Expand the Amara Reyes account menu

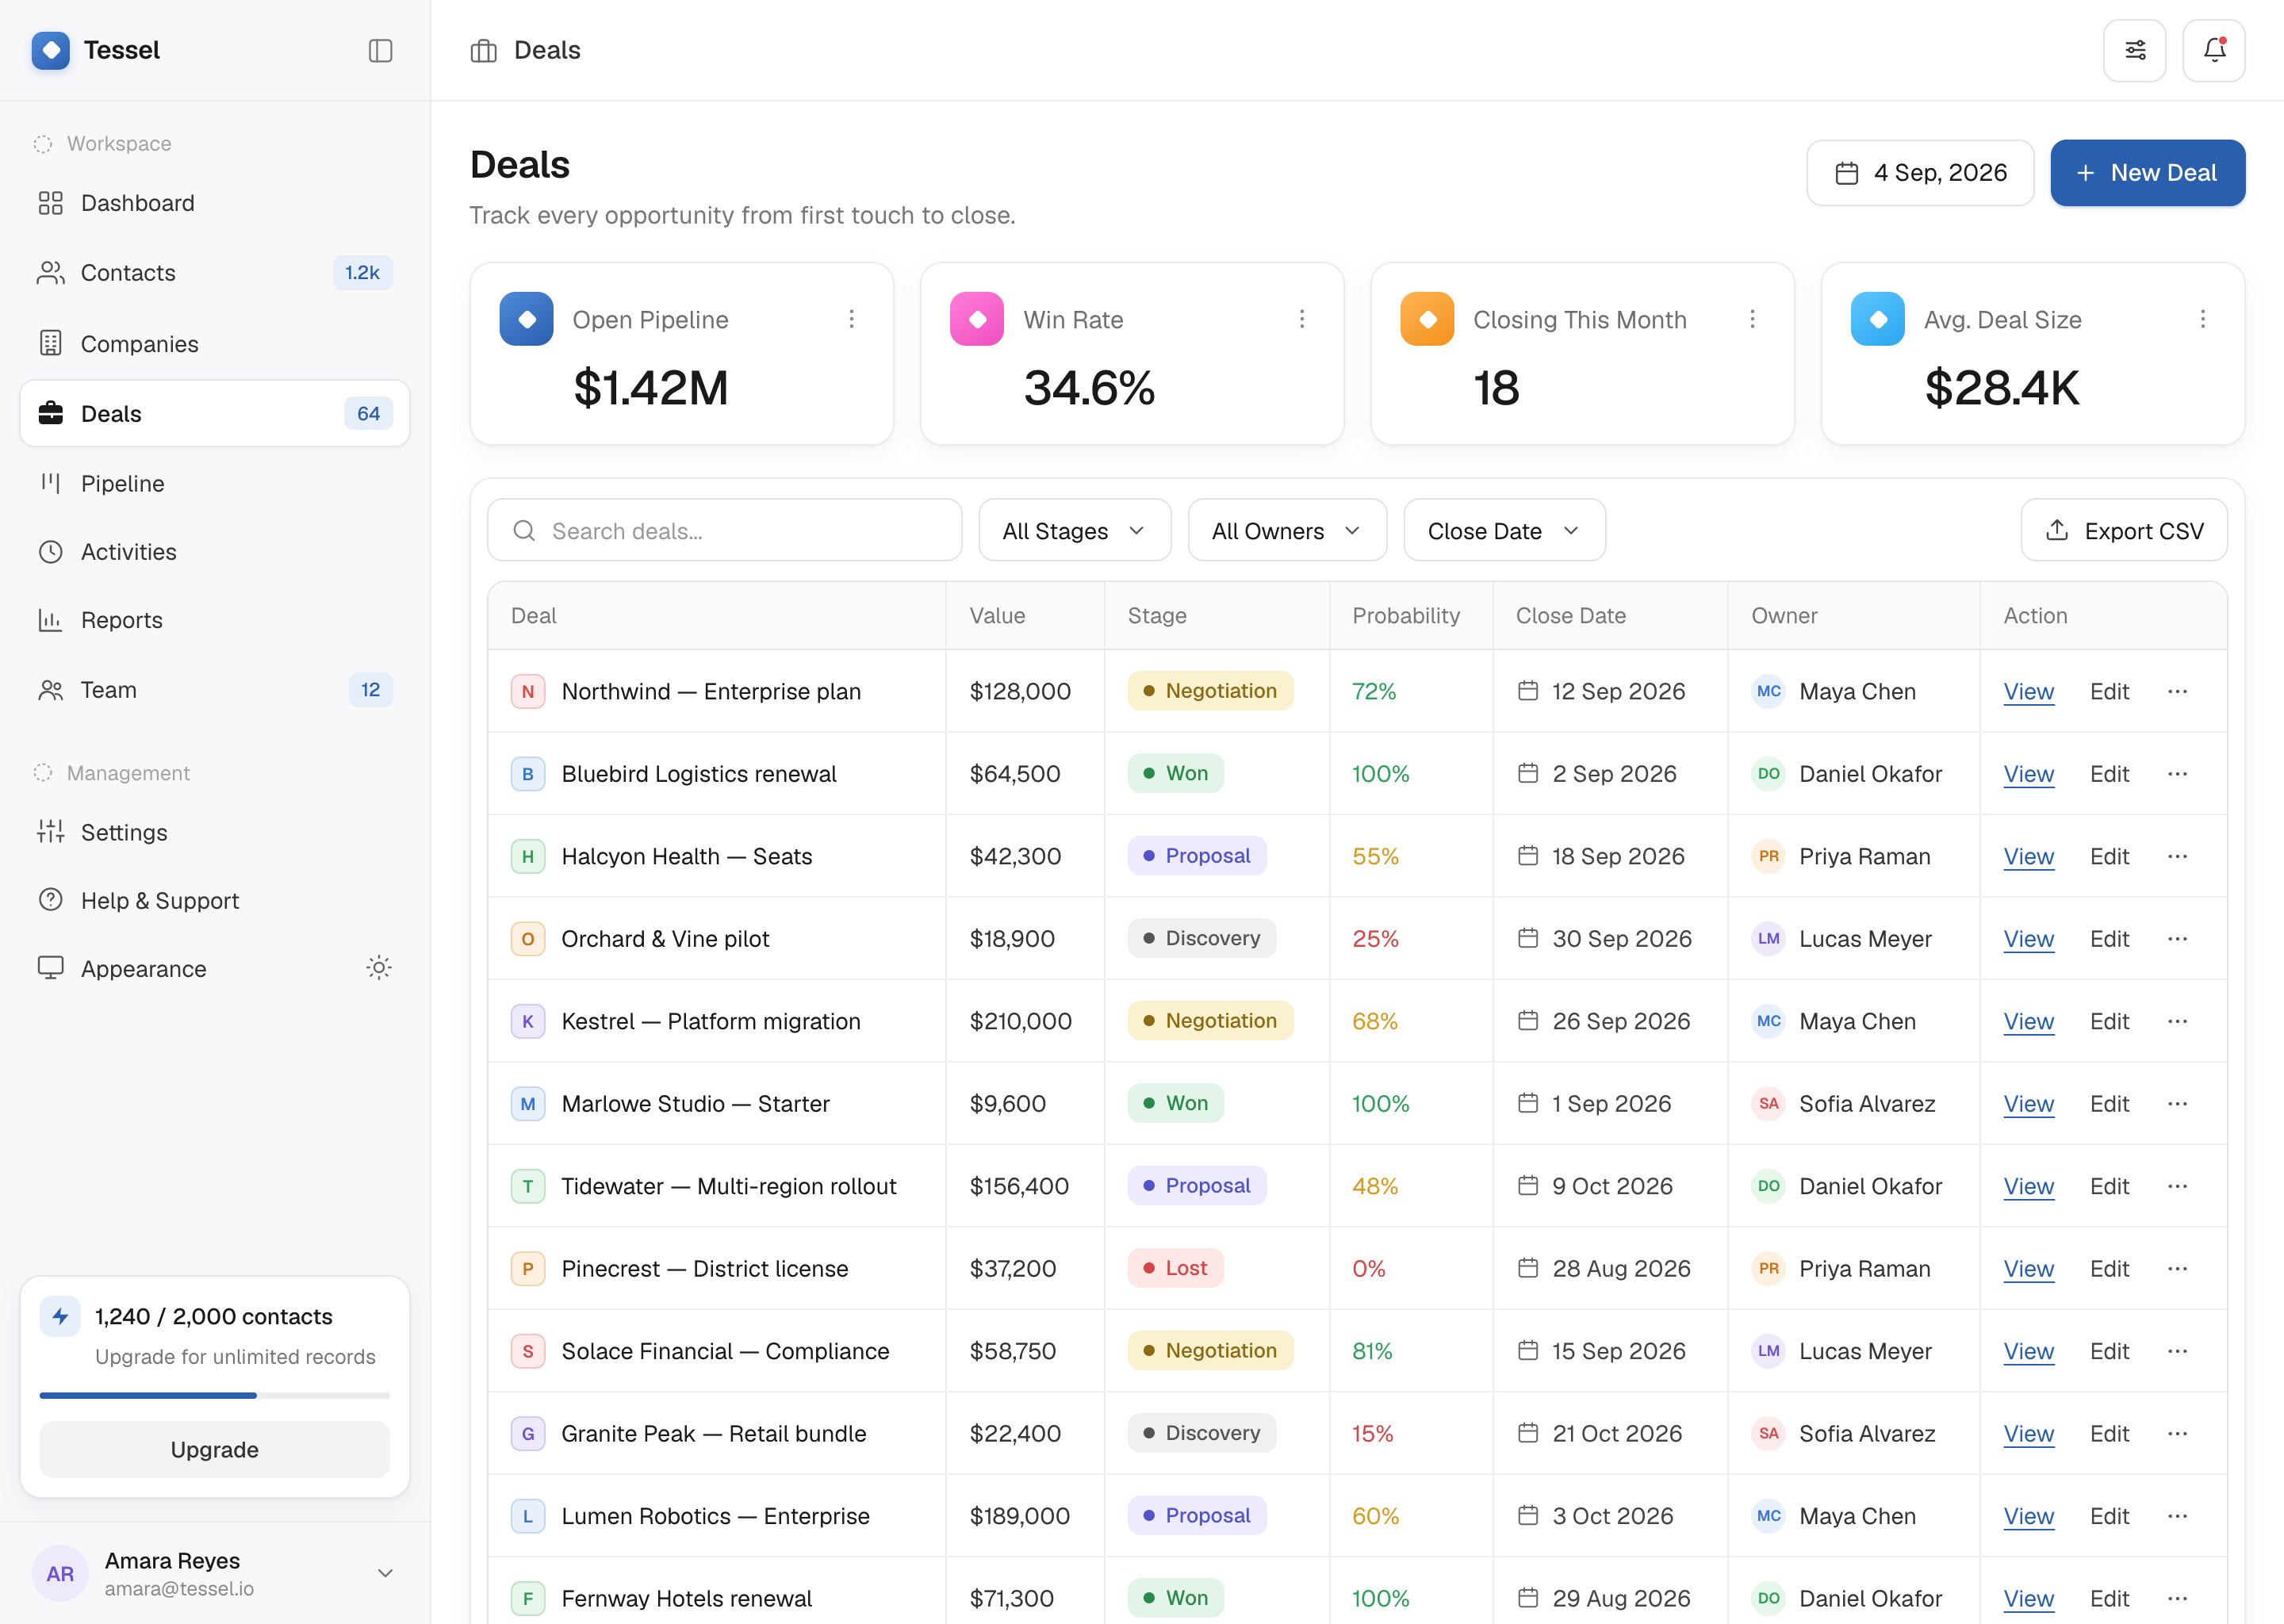[x=385, y=1573]
